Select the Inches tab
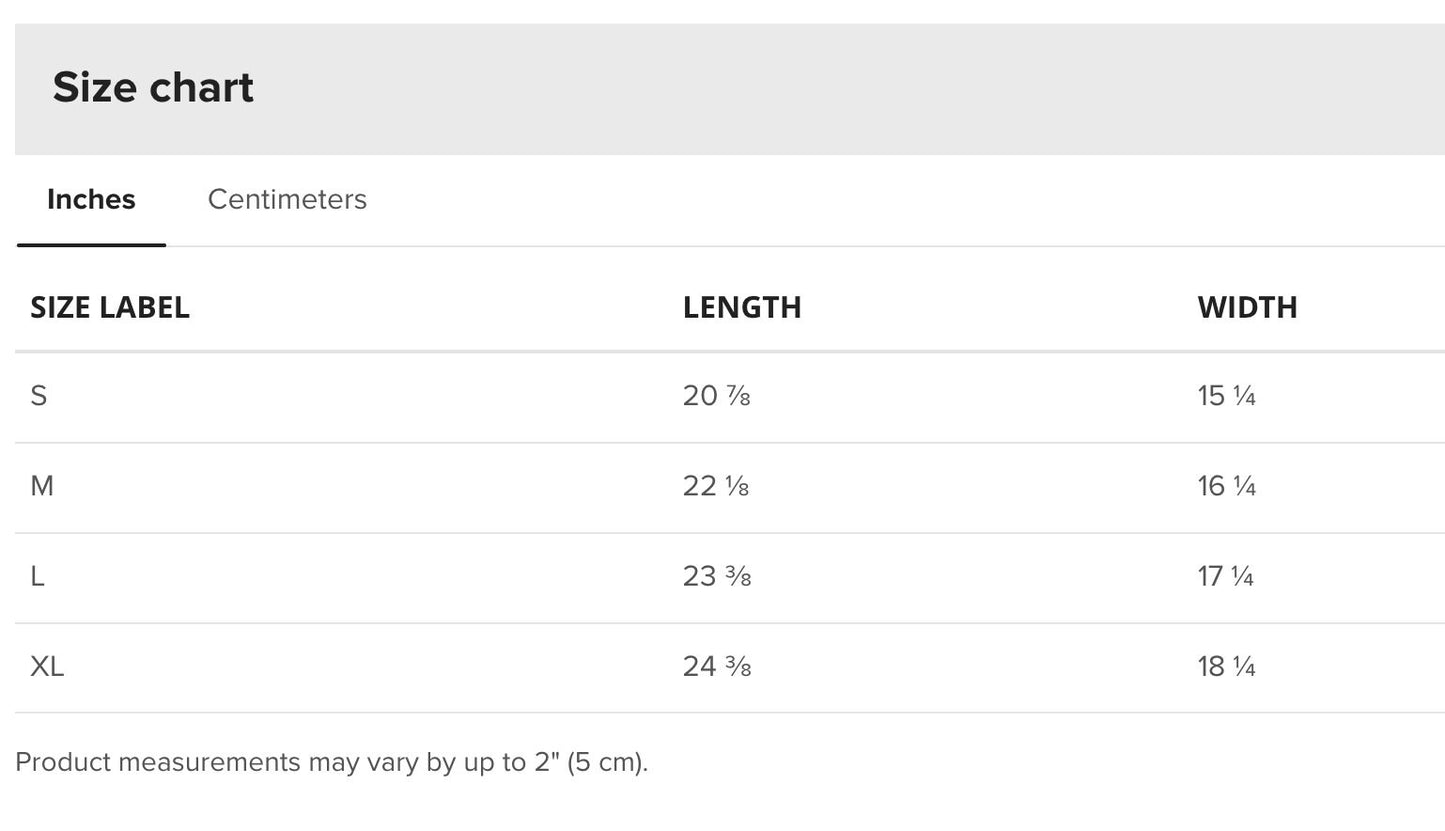Screen dimensions: 1445x831 pos(91,199)
